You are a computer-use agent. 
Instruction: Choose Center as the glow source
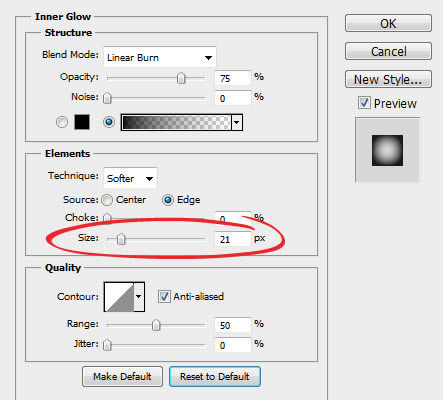[x=107, y=200]
